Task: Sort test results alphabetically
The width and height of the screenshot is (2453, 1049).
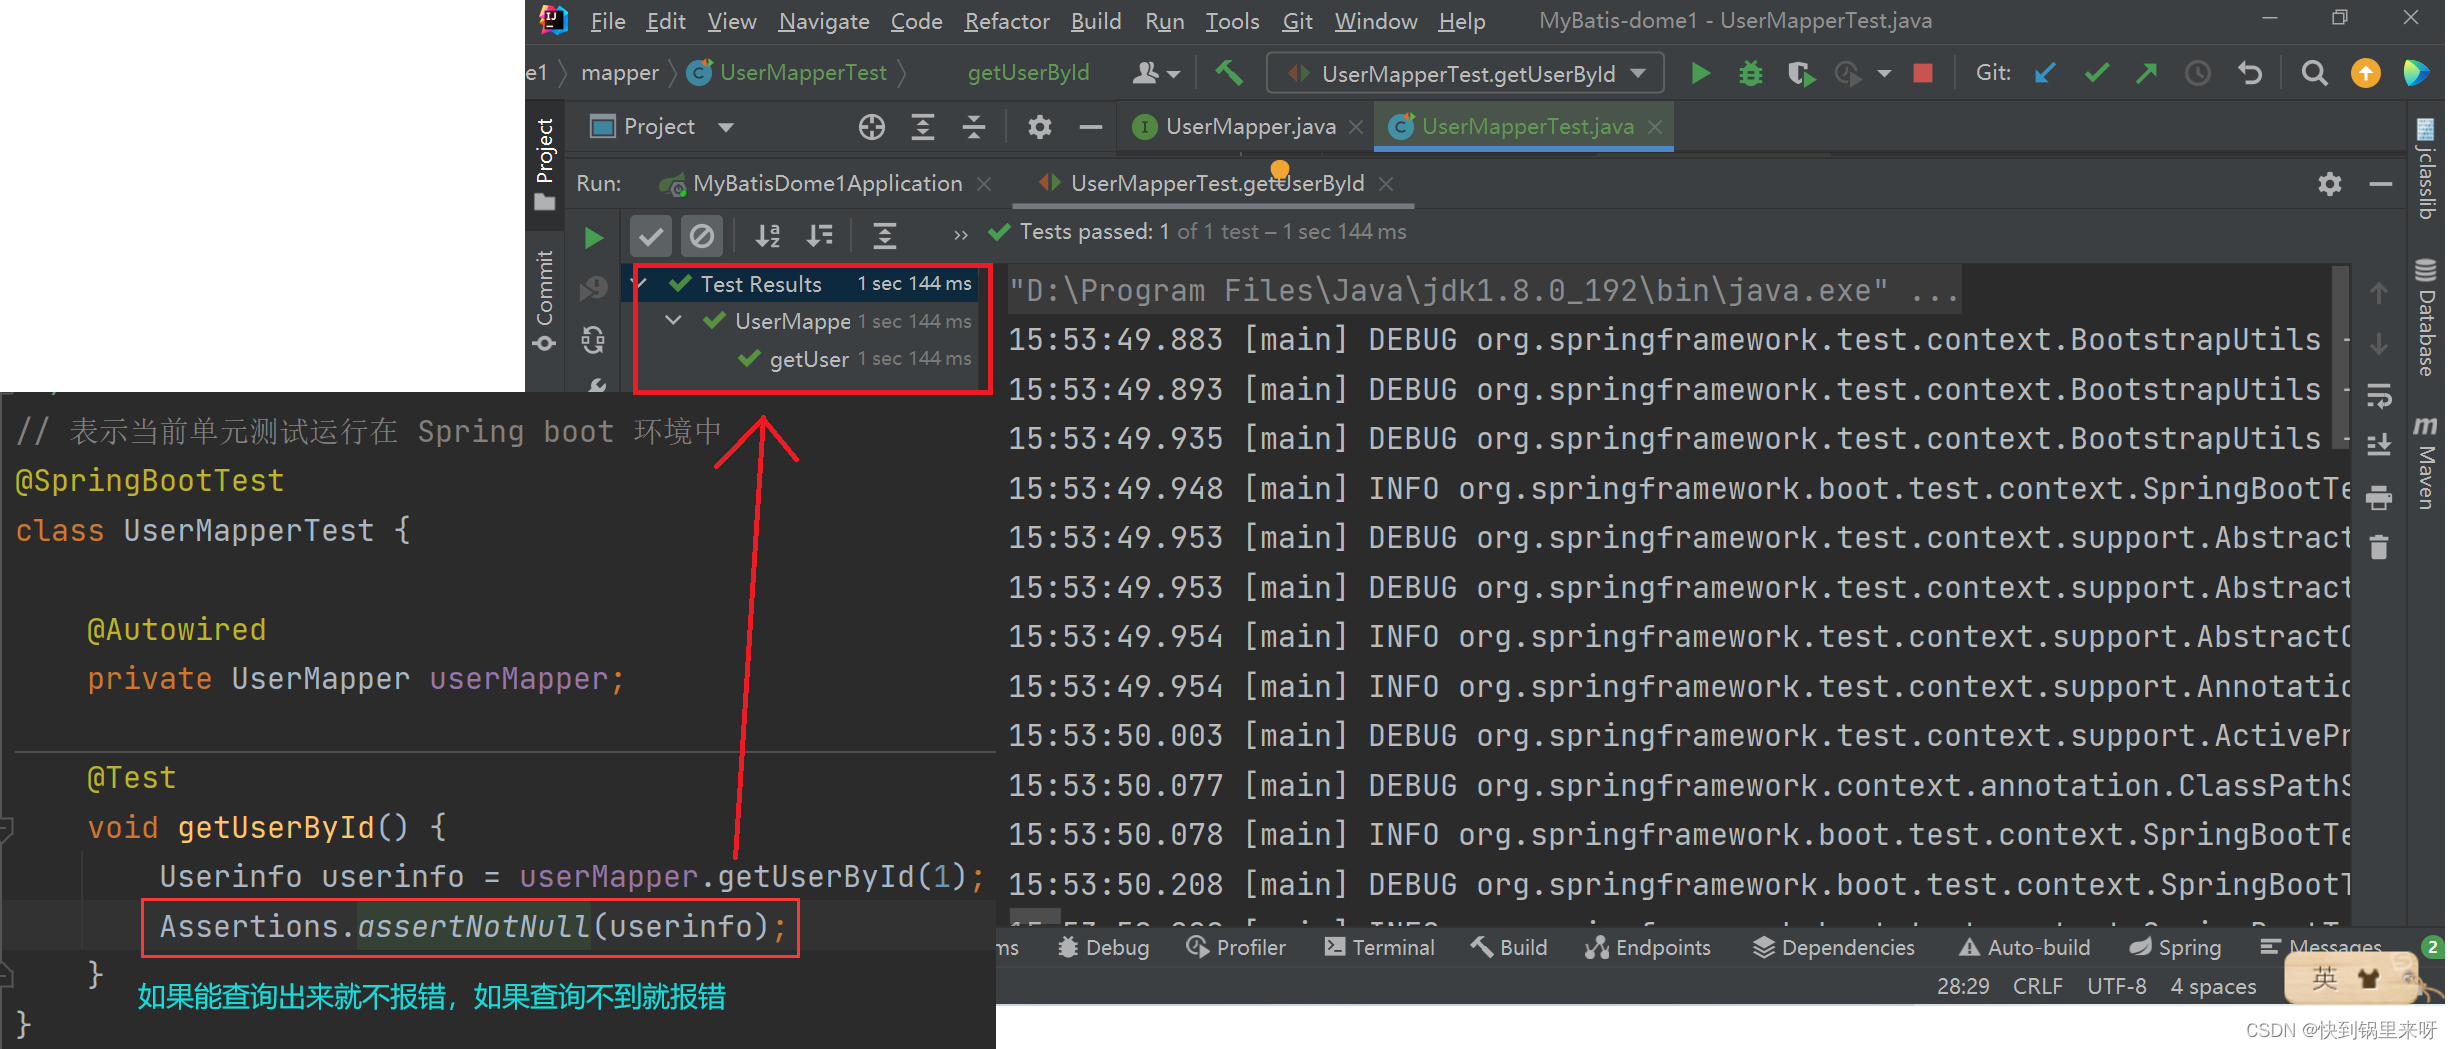Action: [x=767, y=236]
